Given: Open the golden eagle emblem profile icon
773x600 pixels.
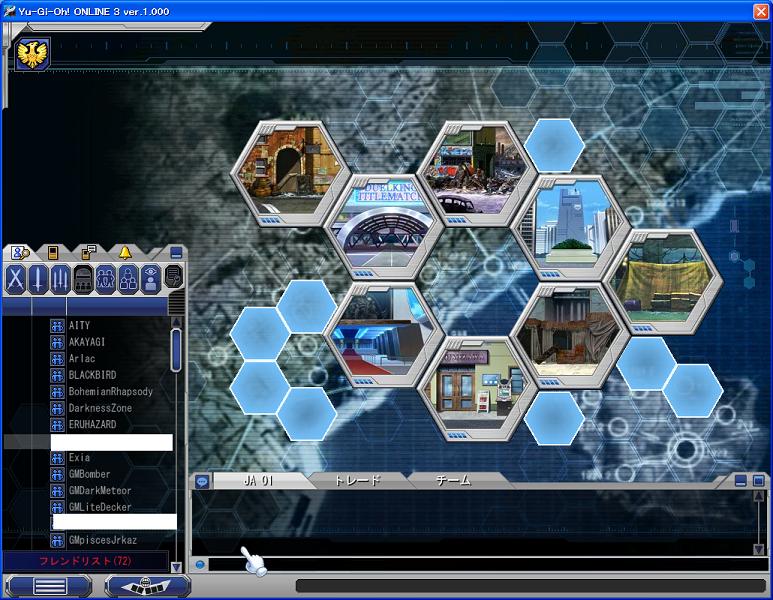Looking at the screenshot, I should coord(32,54).
